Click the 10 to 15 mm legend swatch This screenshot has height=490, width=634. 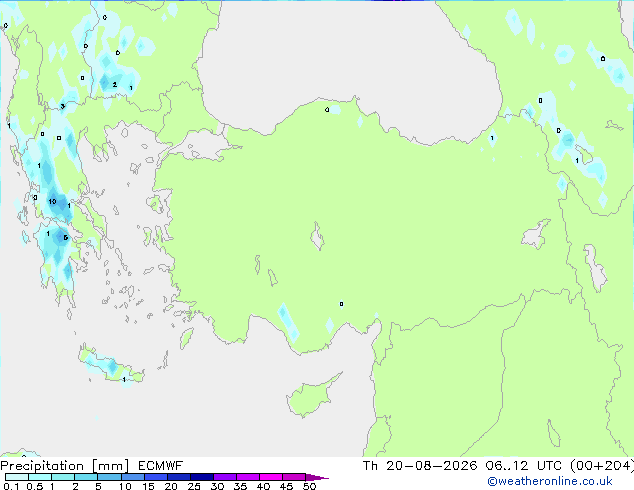[133, 477]
